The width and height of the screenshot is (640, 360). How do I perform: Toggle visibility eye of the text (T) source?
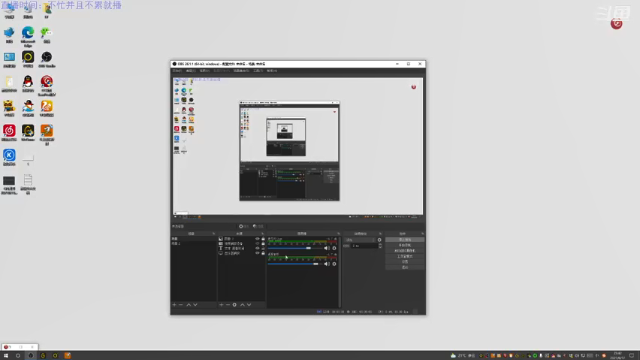257,248
